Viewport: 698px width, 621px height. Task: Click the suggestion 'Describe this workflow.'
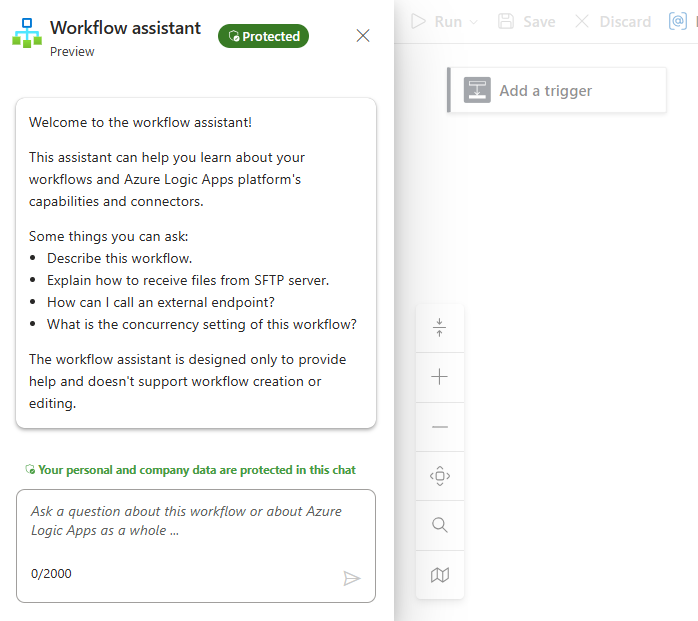pos(119,258)
